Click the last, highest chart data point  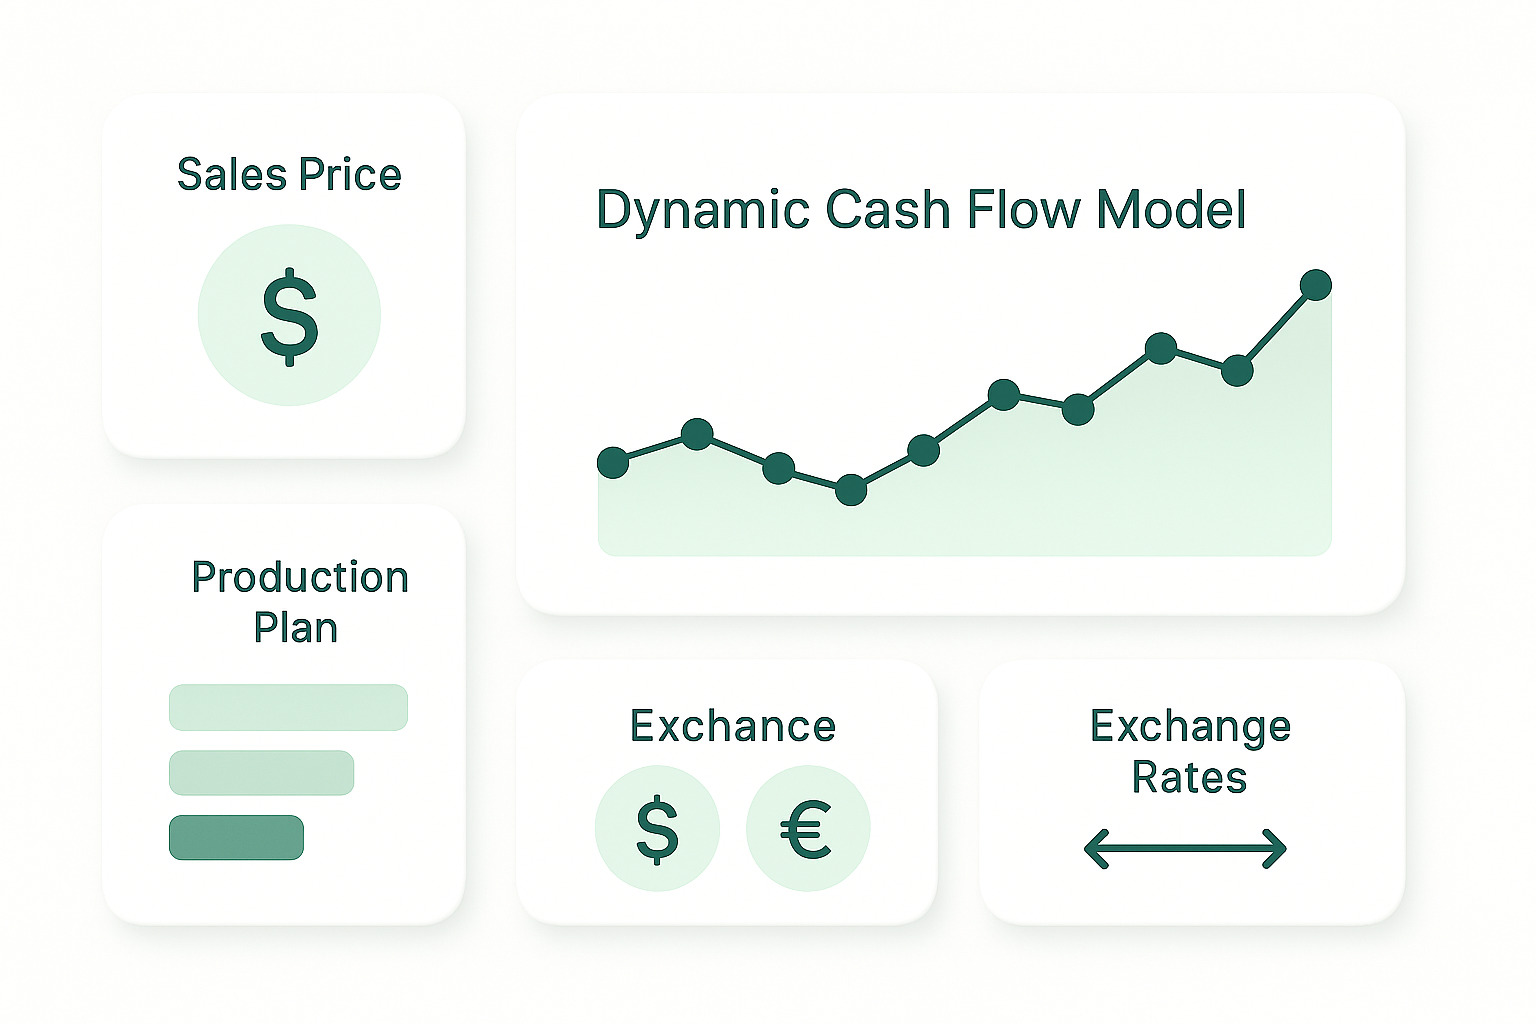point(1315,285)
